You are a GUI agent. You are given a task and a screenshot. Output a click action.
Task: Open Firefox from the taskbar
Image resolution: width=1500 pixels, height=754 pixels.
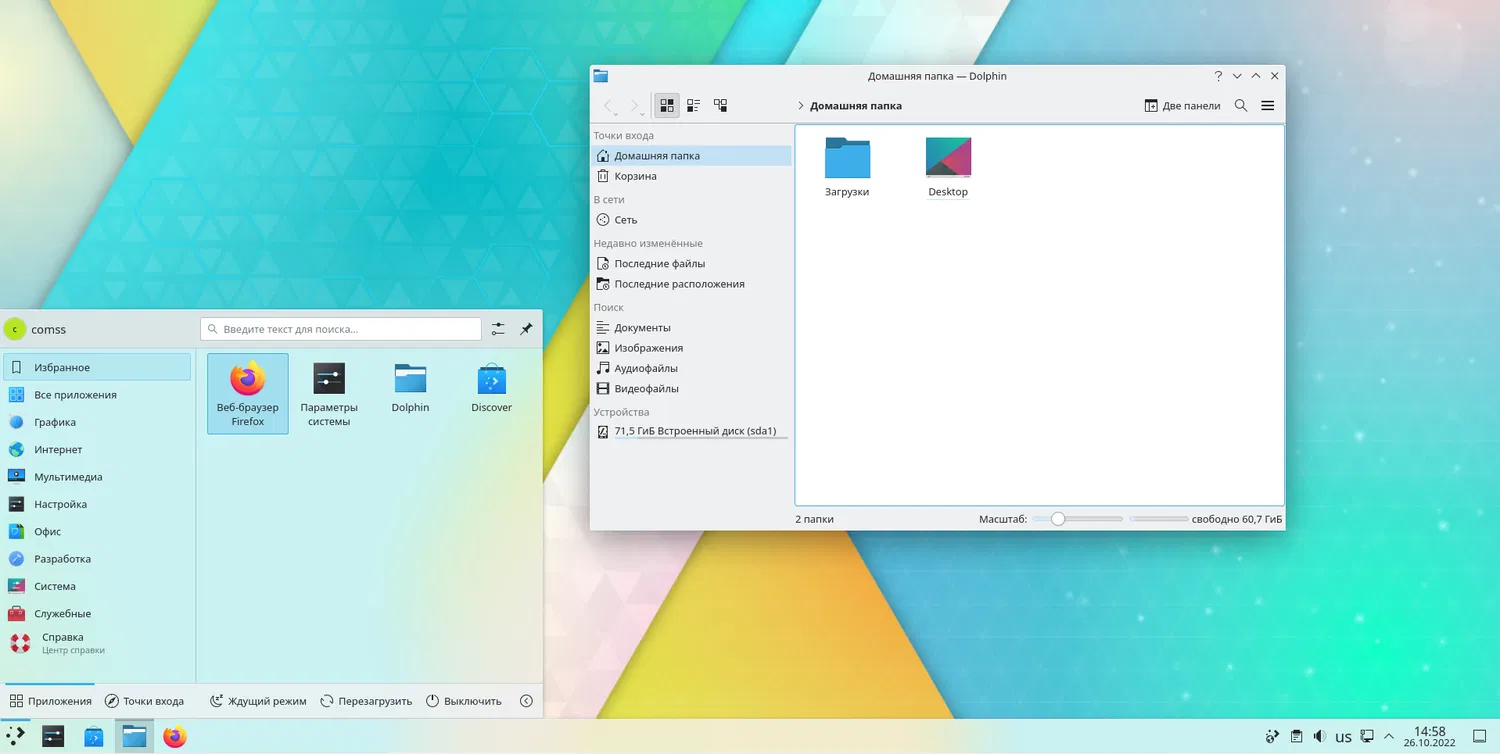coord(175,737)
